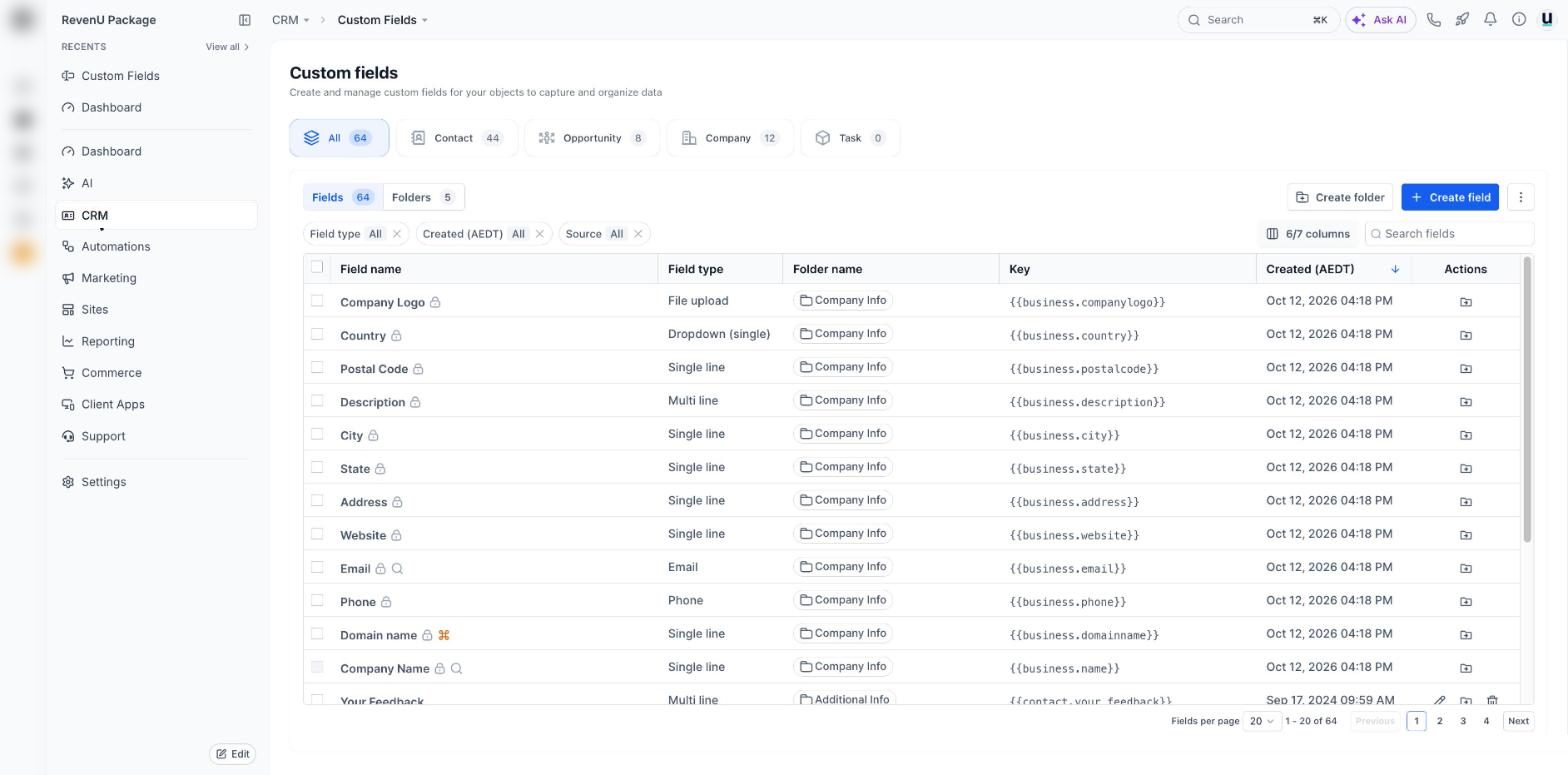Click move-to-folder icon for Email row
Image resolution: width=1568 pixels, height=775 pixels.
pos(1466,568)
